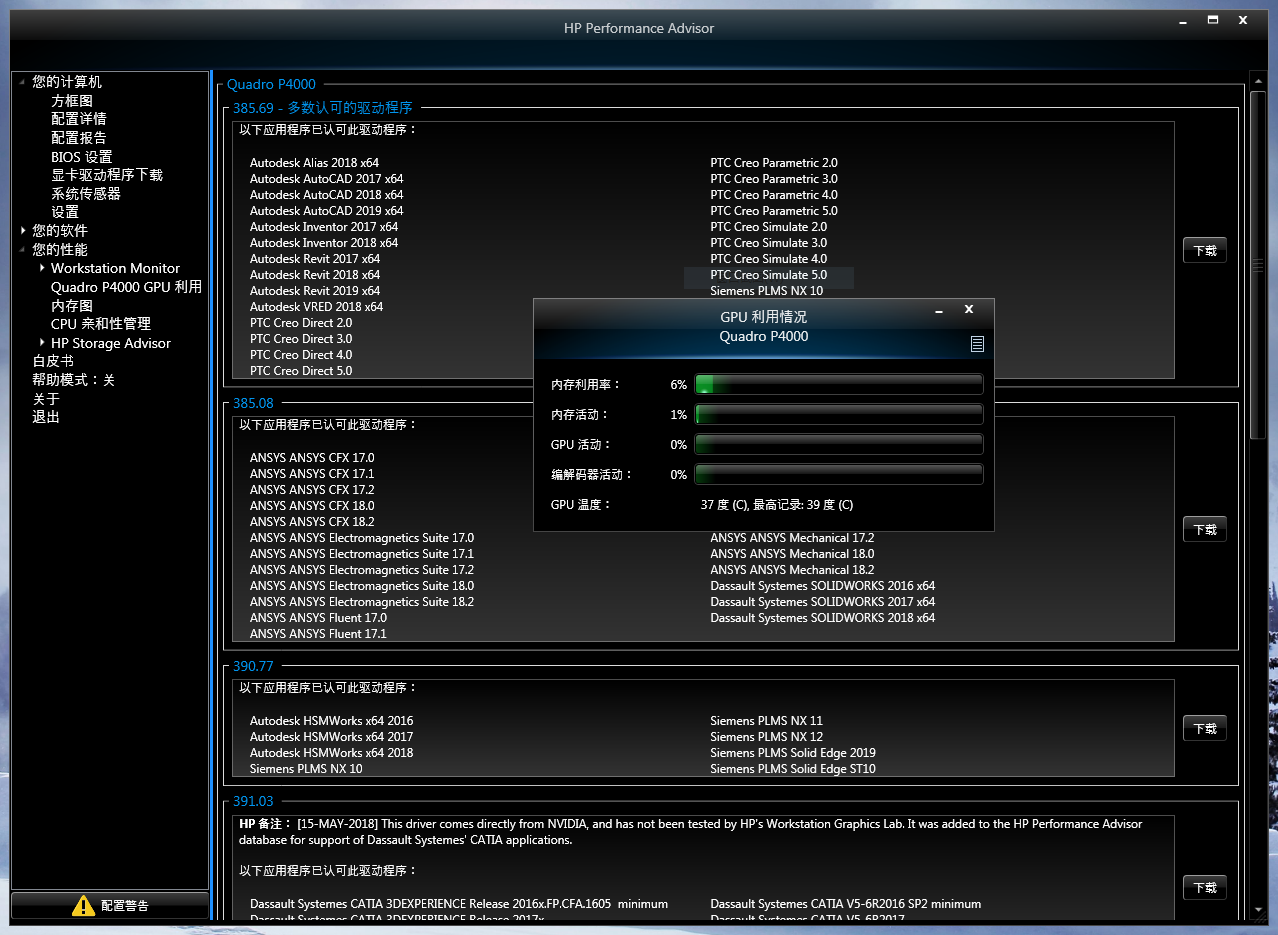Open 内存图 in the sidebar
This screenshot has height=935, width=1278.
click(72, 306)
